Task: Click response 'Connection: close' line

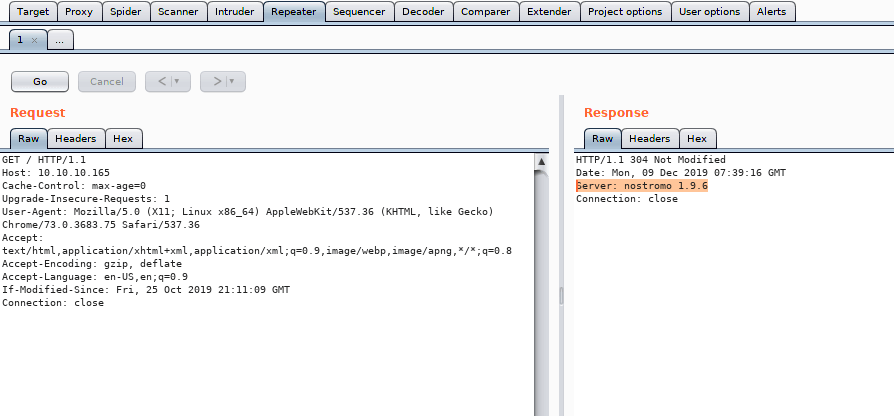Action: [x=627, y=199]
